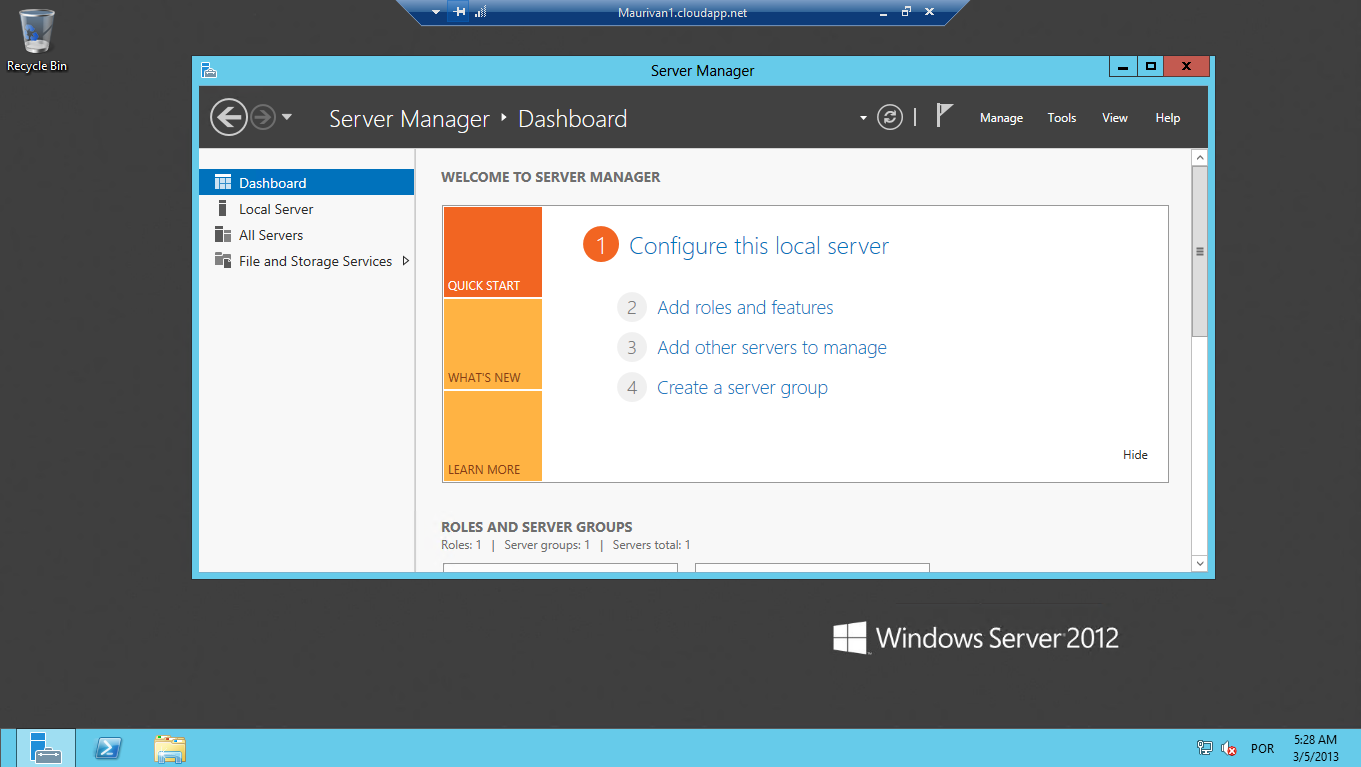The width and height of the screenshot is (1361, 767).
Task: Select Local Server in sidebar
Action: (276, 209)
